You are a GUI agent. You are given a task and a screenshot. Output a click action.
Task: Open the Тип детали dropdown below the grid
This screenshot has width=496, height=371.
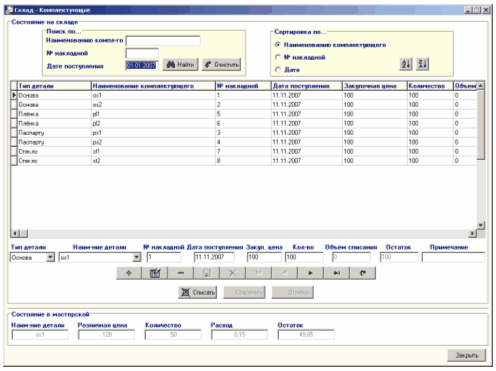pyautogui.click(x=51, y=257)
